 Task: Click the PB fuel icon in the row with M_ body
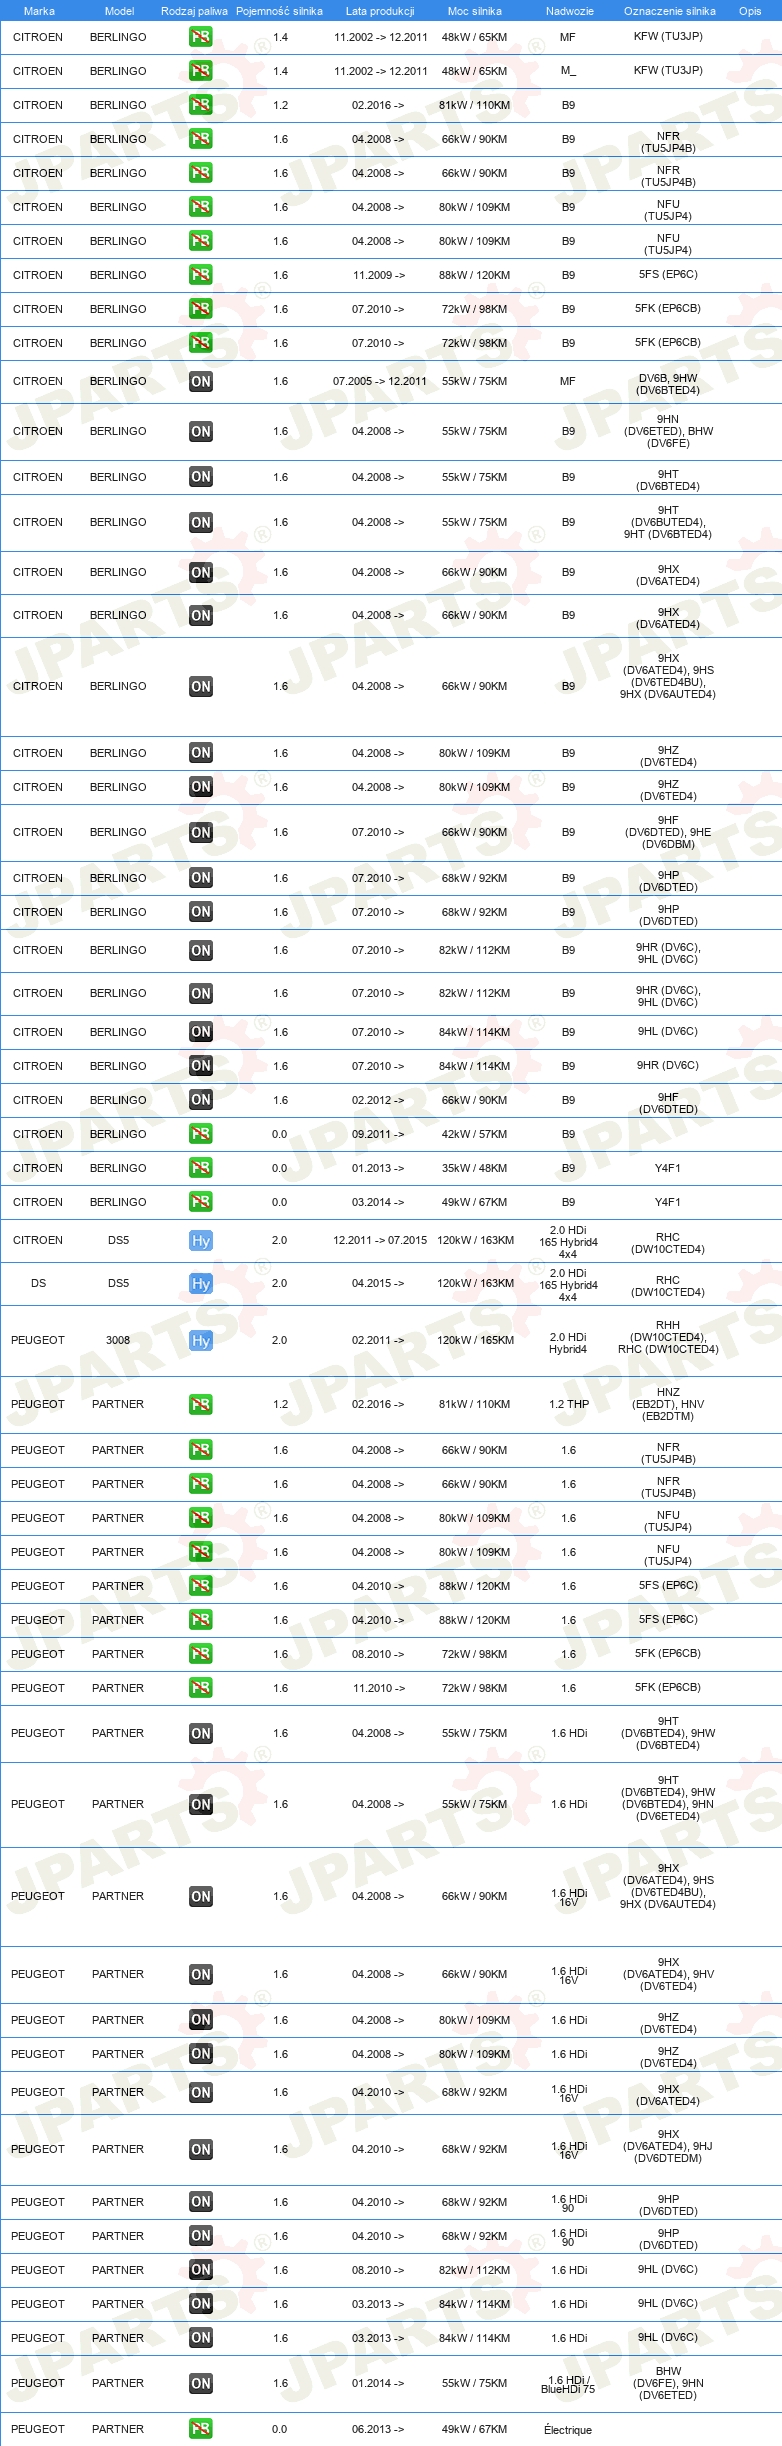tap(200, 71)
